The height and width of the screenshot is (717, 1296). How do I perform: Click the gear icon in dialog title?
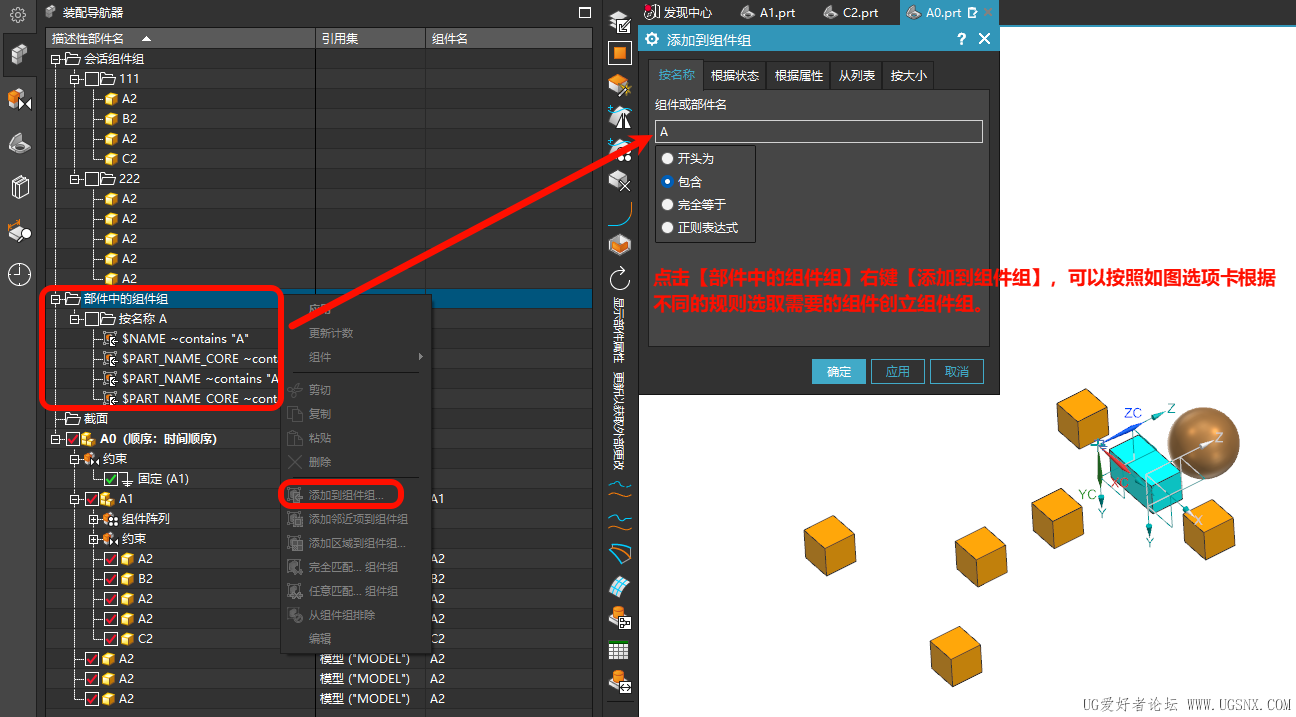[x=652, y=39]
